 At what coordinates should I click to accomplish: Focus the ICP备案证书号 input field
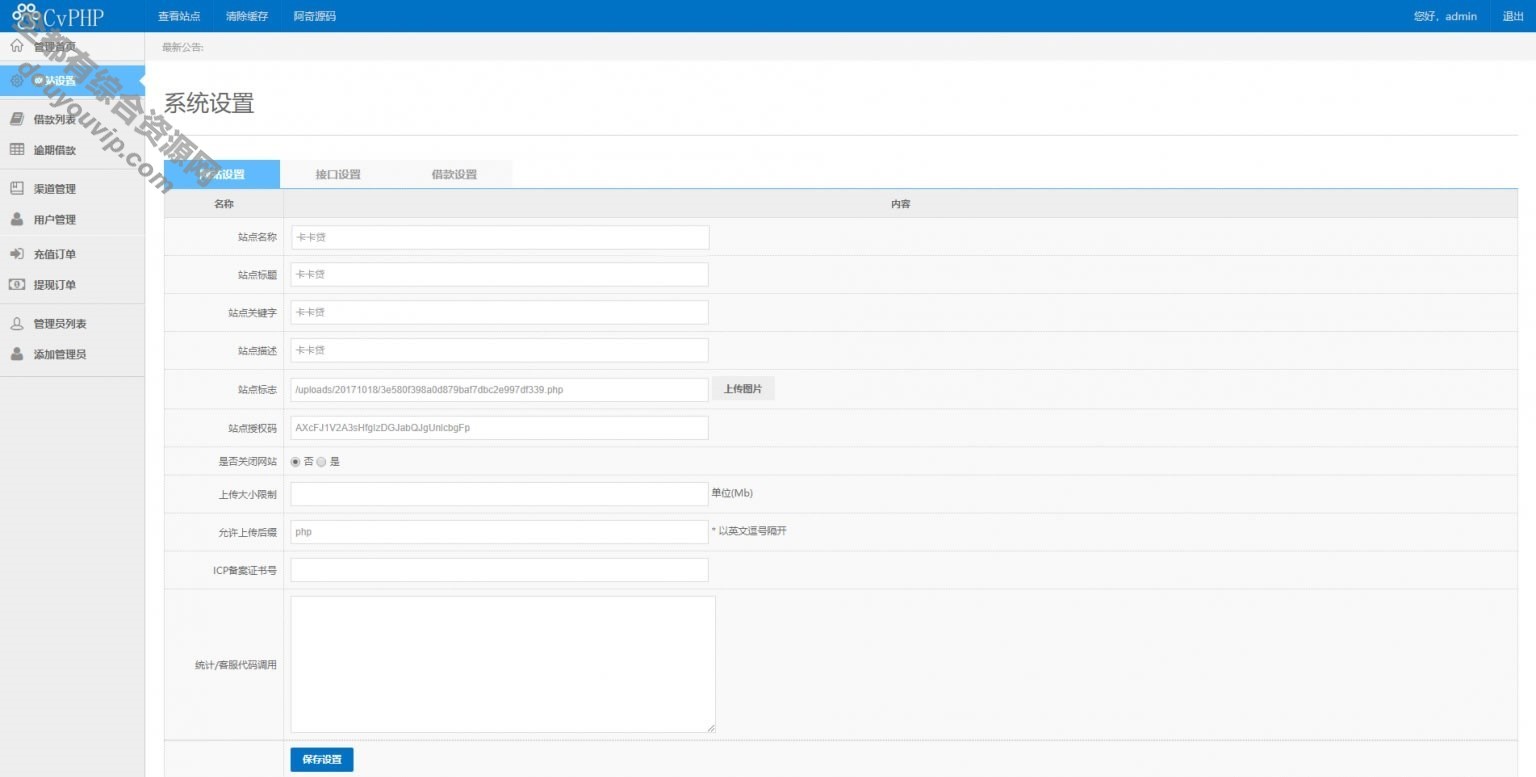(x=500, y=570)
